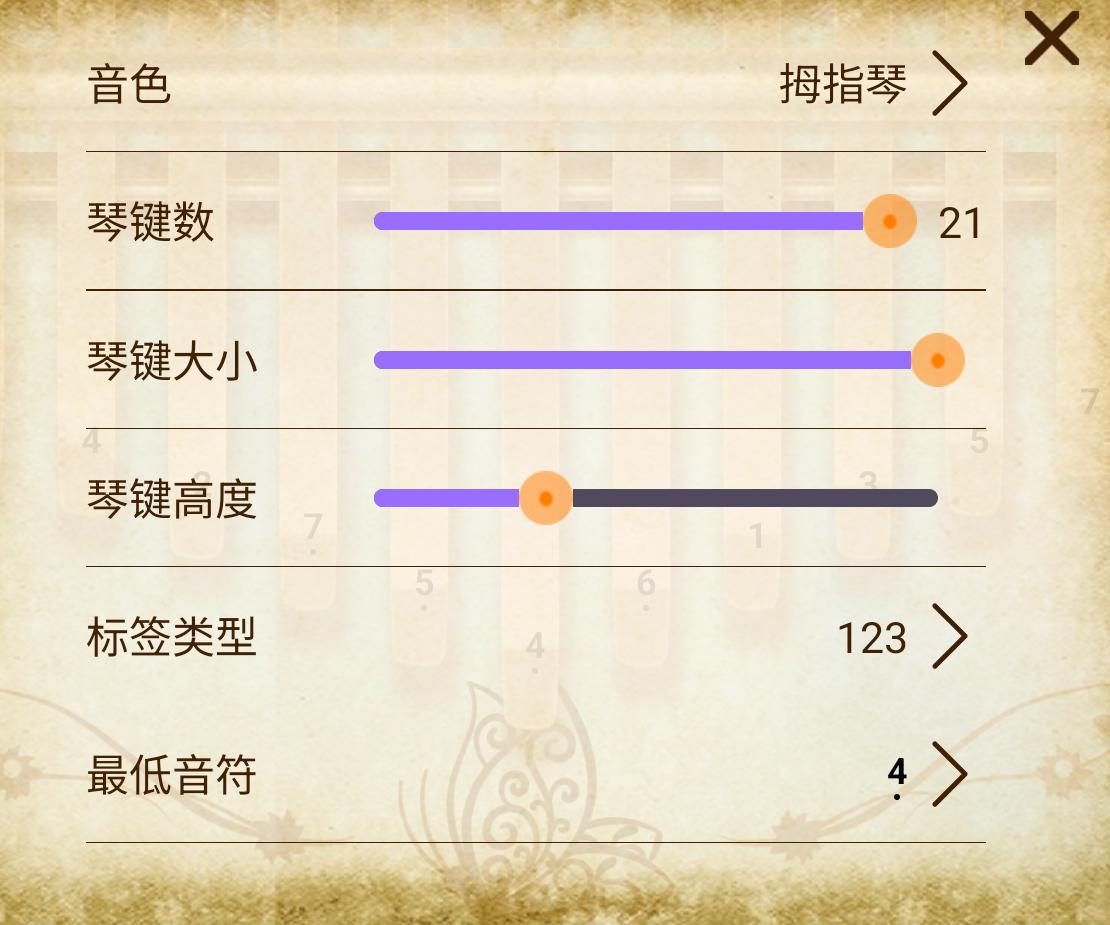Click the 123 label type value
The height and width of the screenshot is (925, 1110).
click(872, 638)
